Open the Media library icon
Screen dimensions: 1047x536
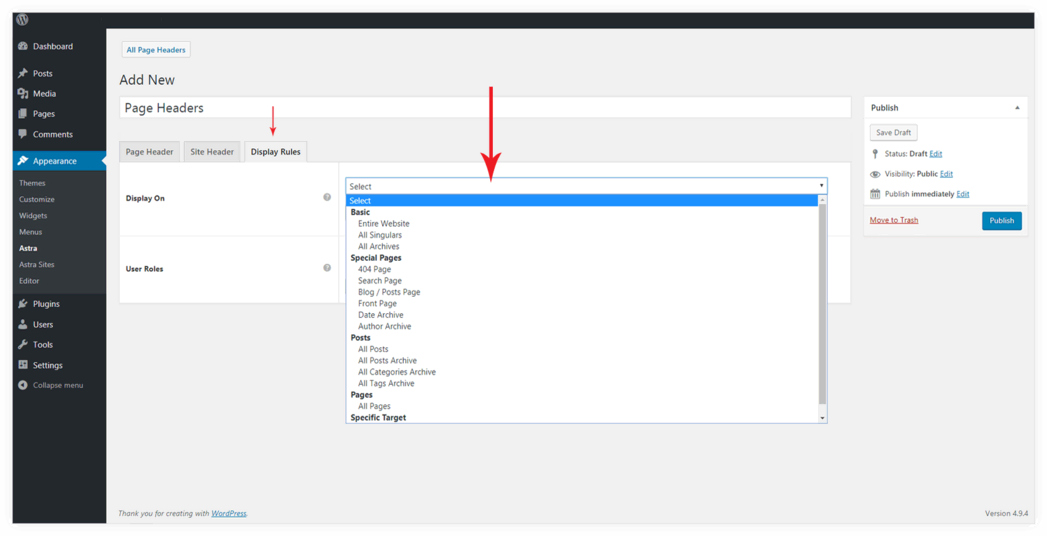[x=23, y=93]
